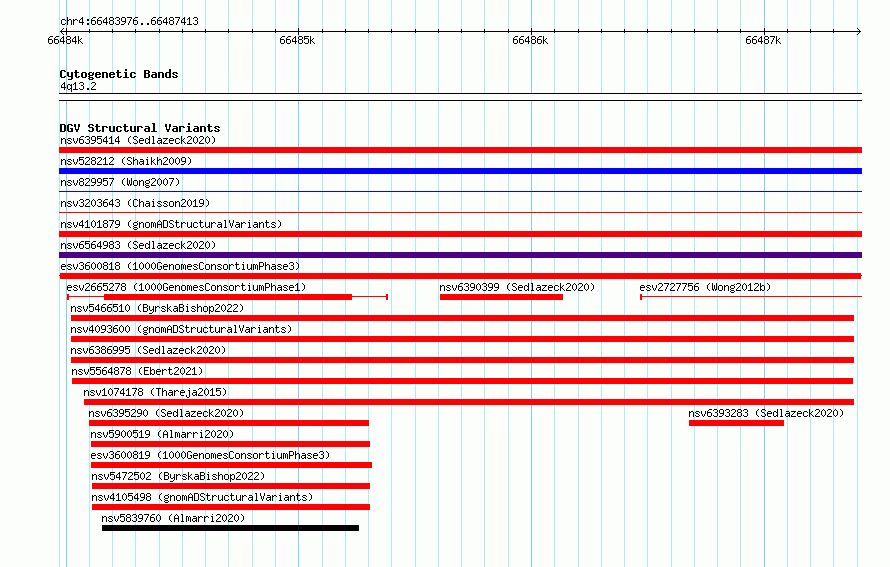Viewport: 890px width, 567px height.
Task: Open nsv6386995 (Sedlazeck2020) variant label
Action: coord(148,350)
